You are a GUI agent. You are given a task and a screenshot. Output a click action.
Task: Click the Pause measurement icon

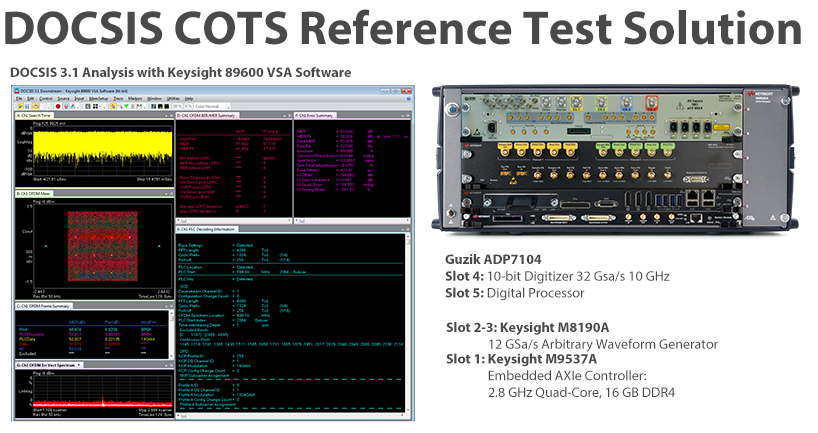point(27,106)
